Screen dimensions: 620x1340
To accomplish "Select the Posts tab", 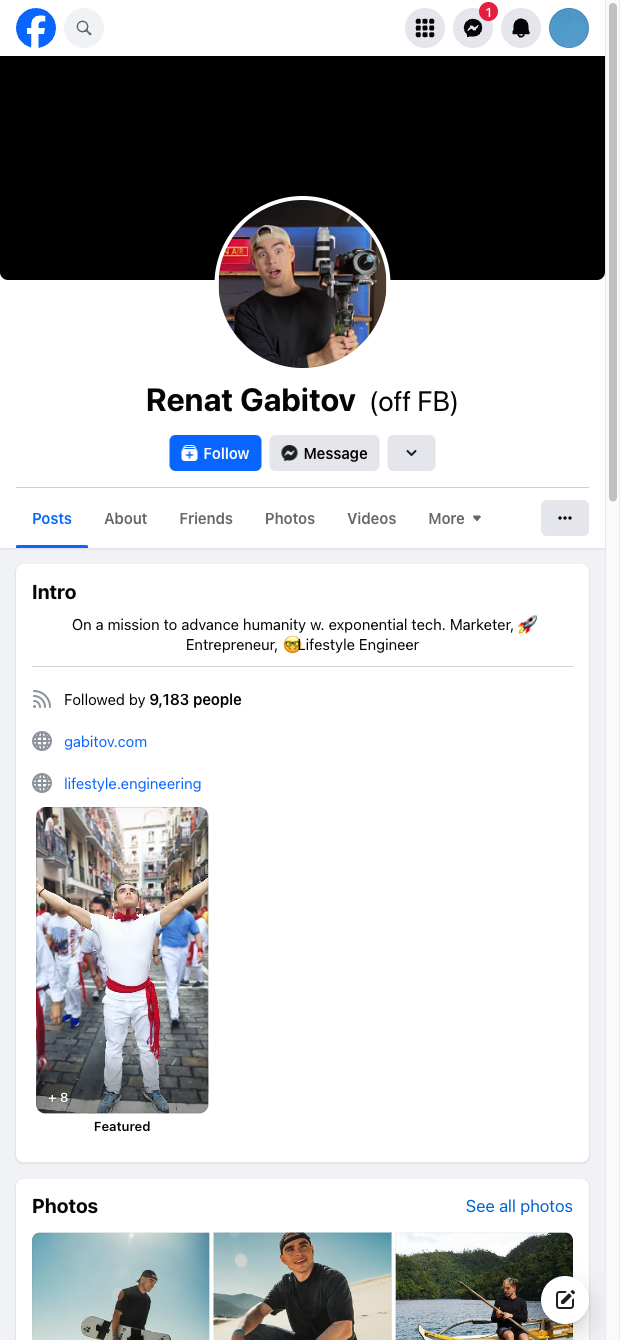I will 52,518.
